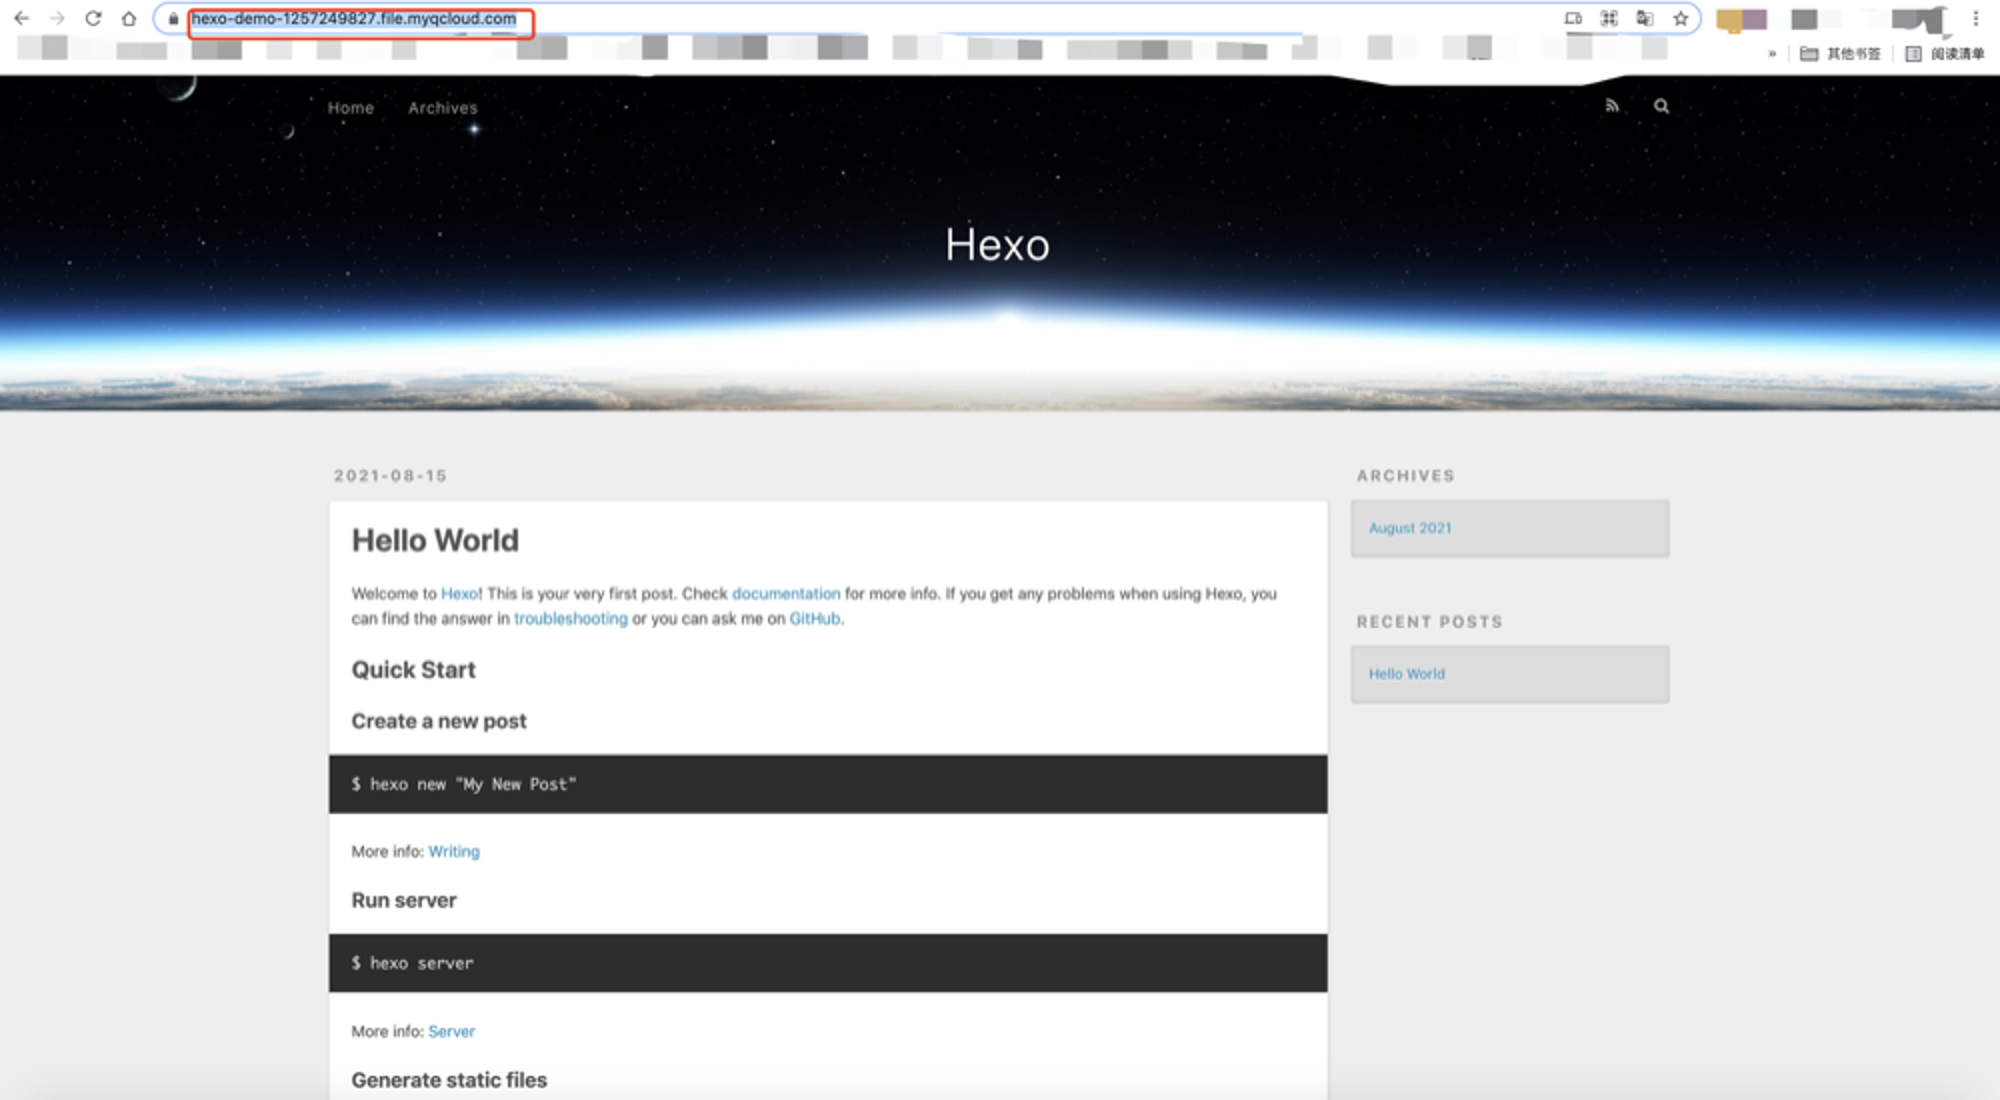
Task: Click the padlock site security icon
Action: (173, 19)
